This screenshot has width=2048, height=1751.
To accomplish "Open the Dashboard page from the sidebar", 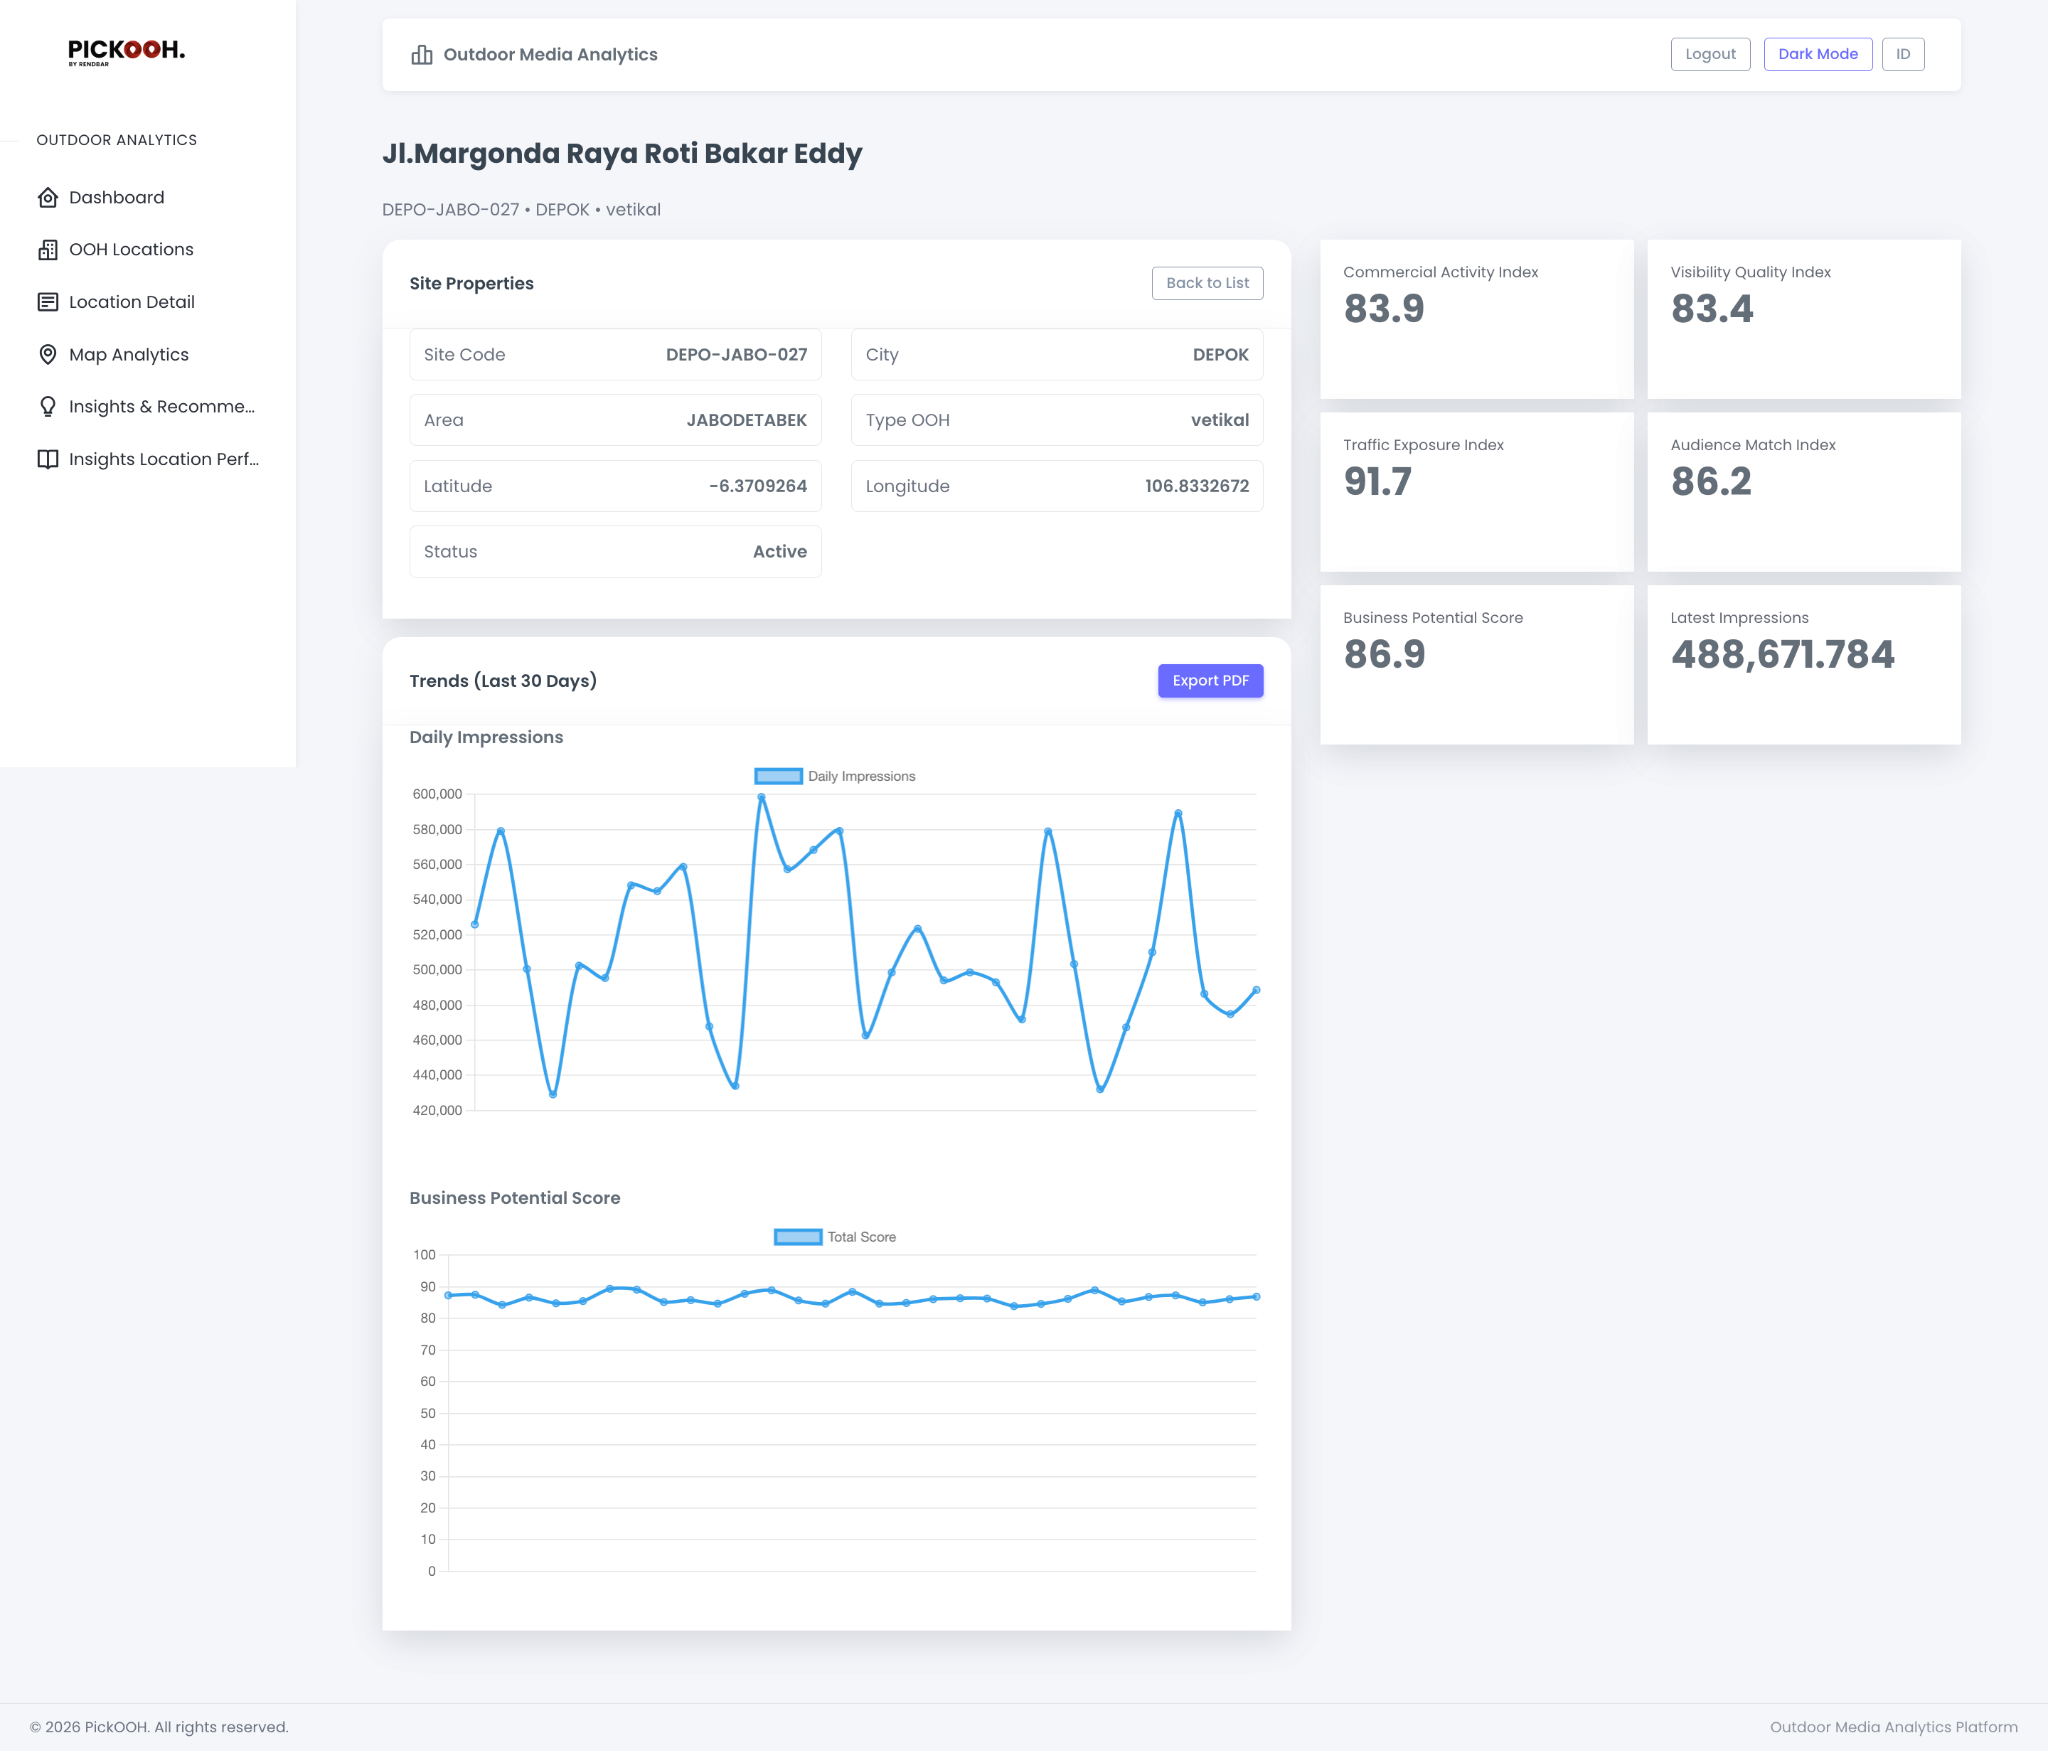I will point(116,197).
